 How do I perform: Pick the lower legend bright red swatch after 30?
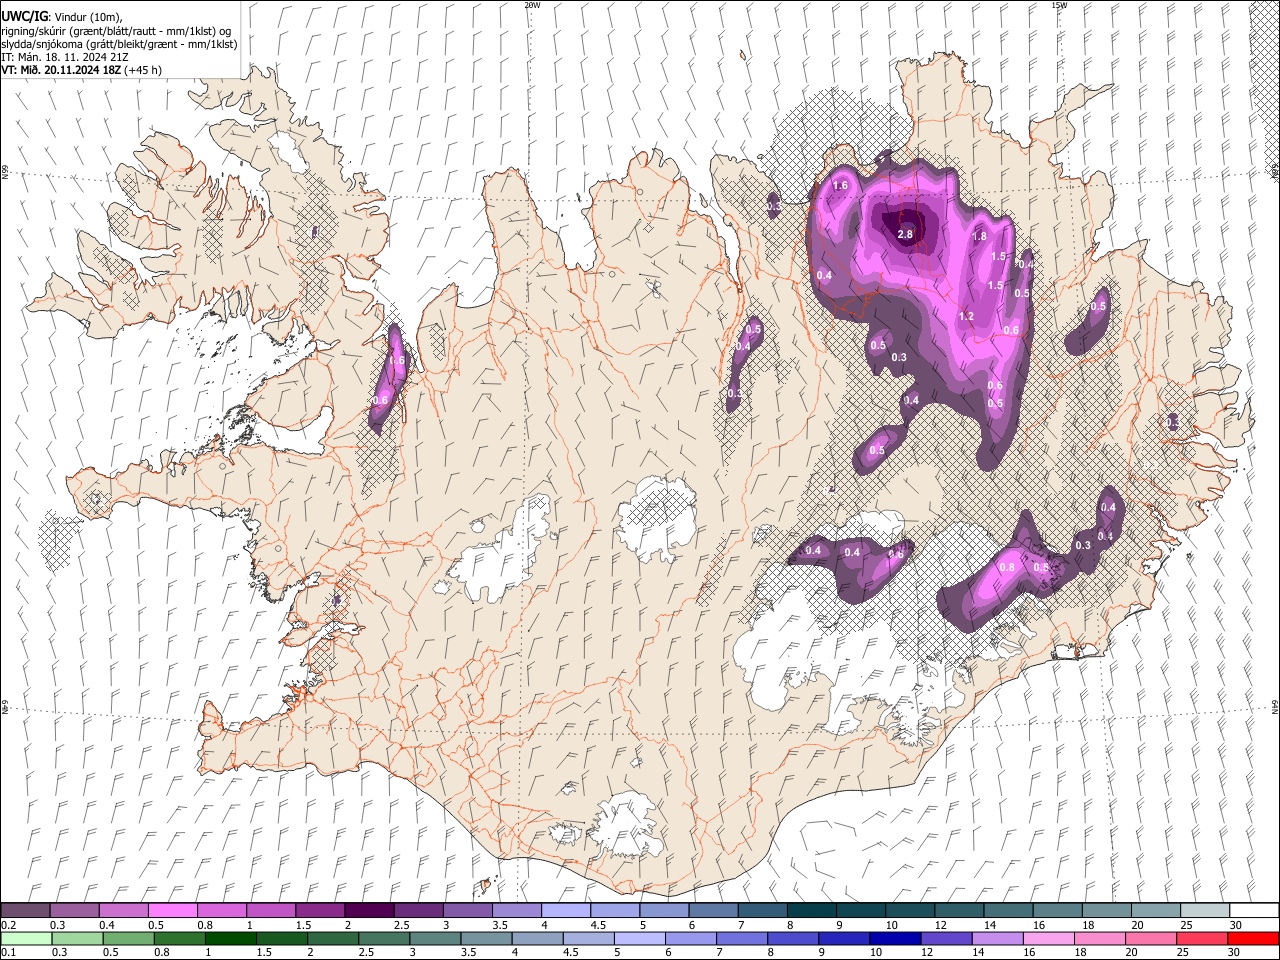coord(1253,938)
